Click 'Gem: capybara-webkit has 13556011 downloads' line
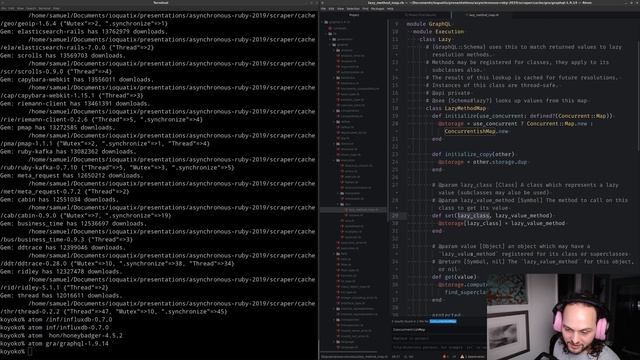 [76, 79]
